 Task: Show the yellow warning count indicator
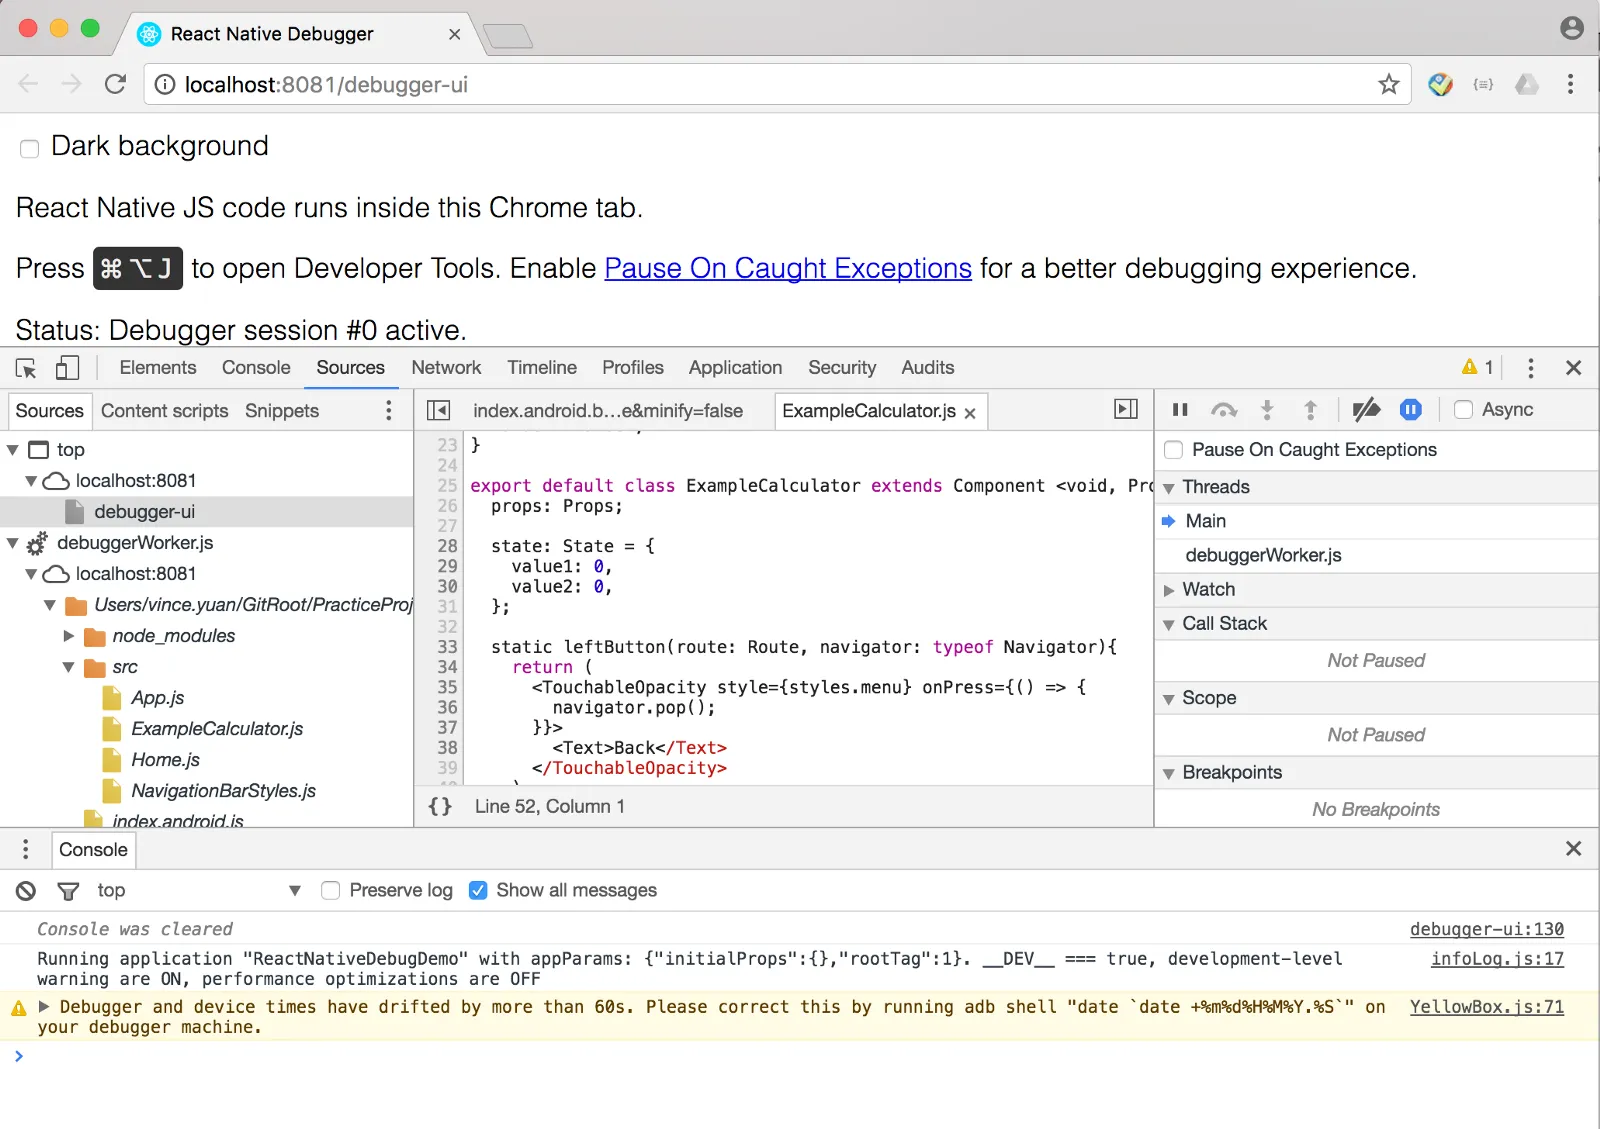tap(1477, 367)
